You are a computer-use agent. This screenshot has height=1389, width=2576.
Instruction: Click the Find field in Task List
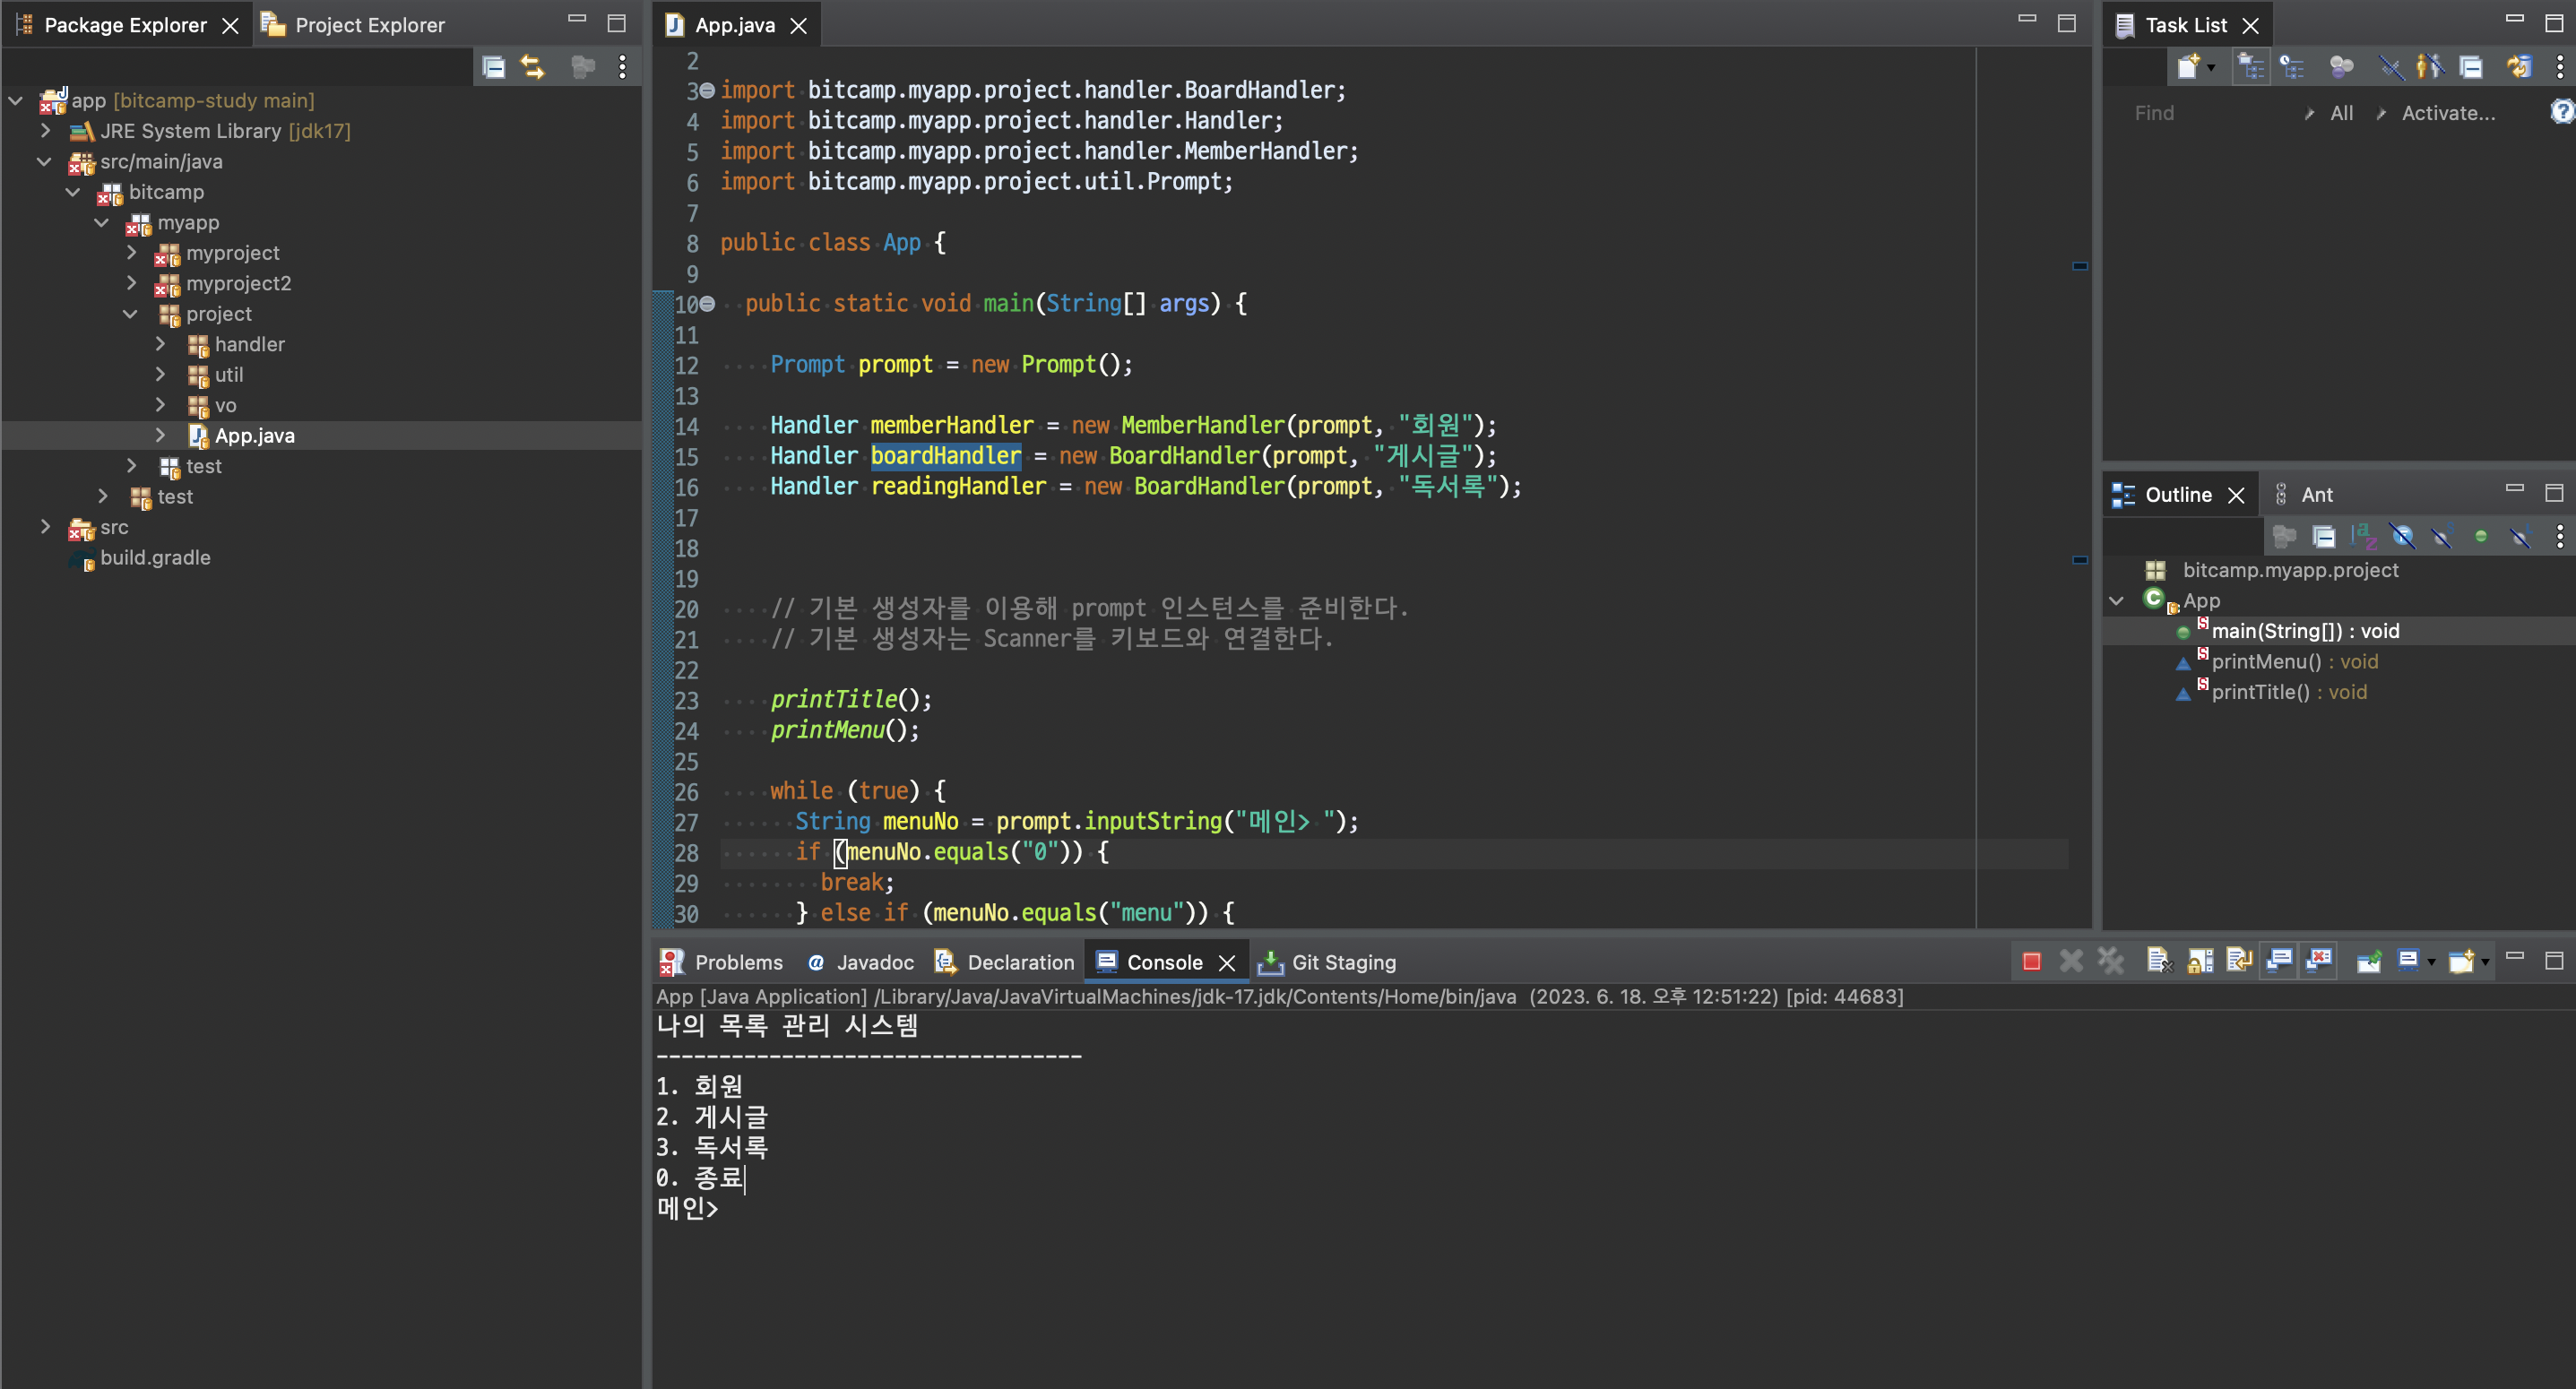click(2200, 113)
